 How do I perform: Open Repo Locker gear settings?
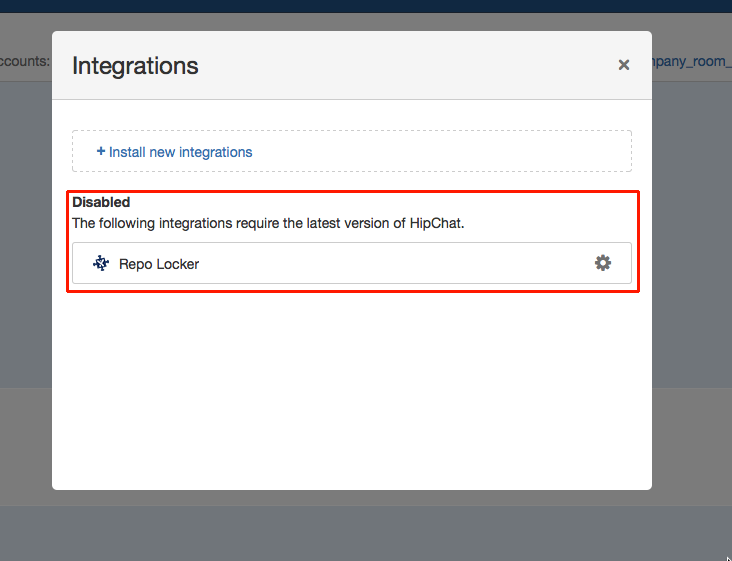tap(602, 263)
